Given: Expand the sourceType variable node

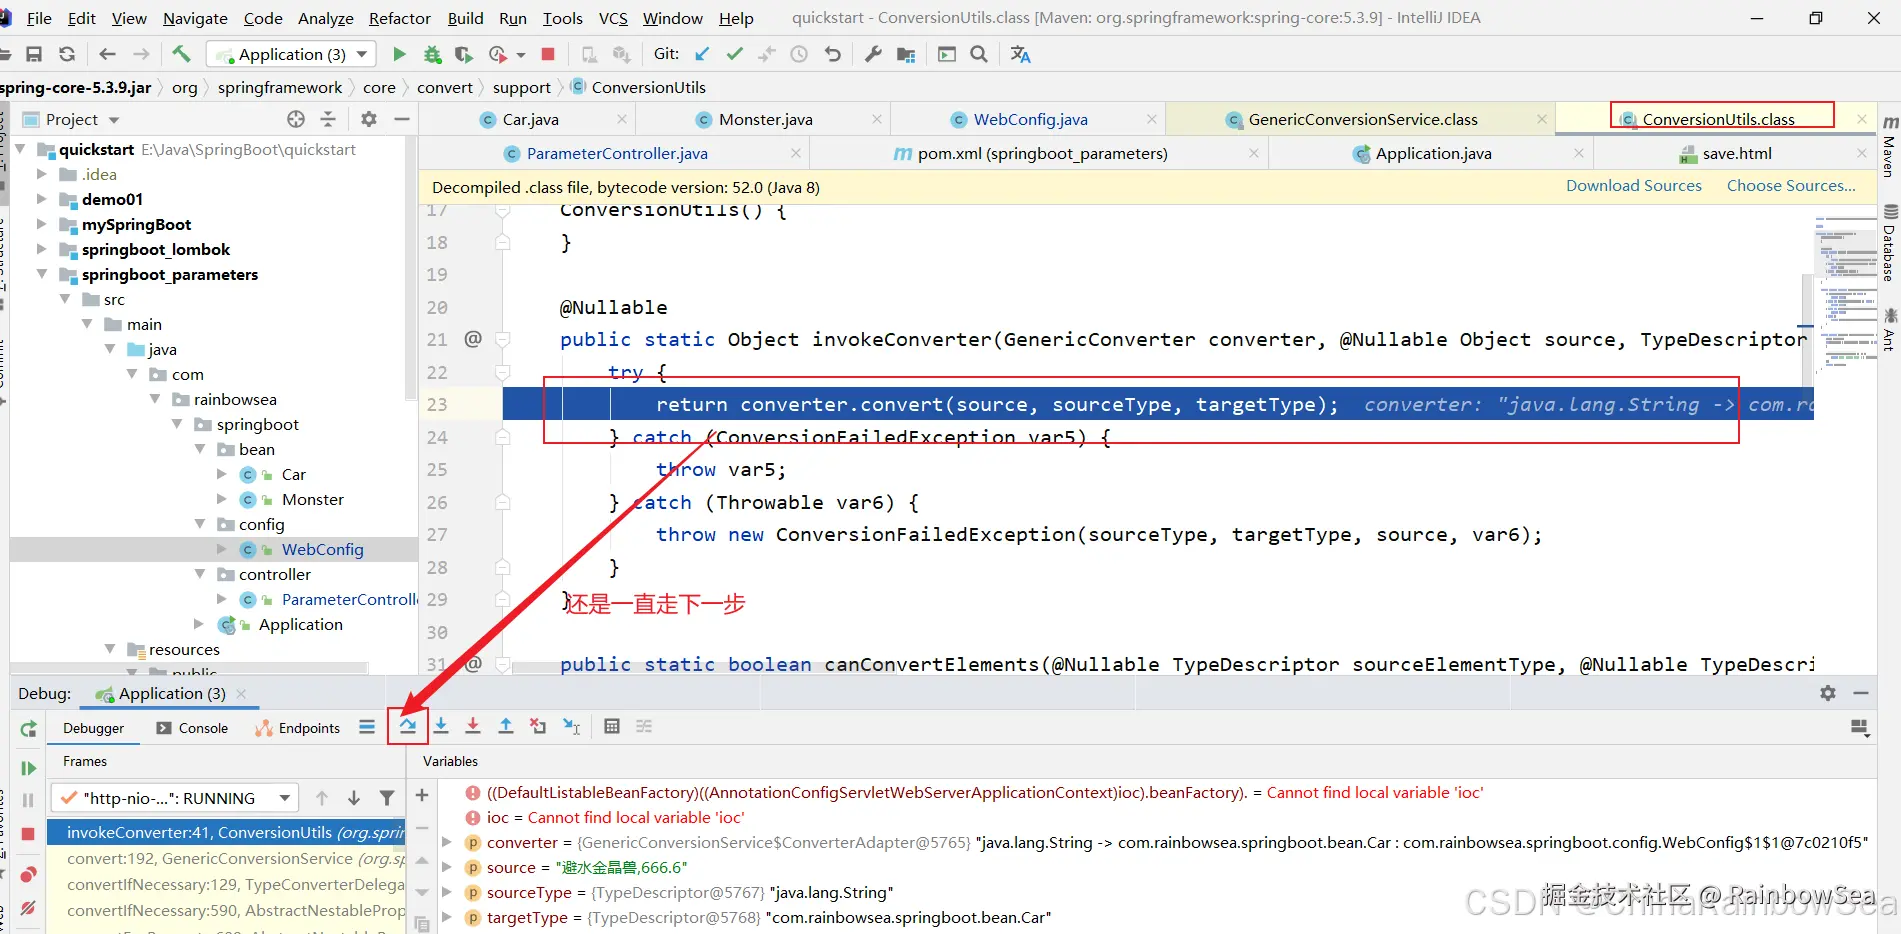Looking at the screenshot, I should (447, 892).
